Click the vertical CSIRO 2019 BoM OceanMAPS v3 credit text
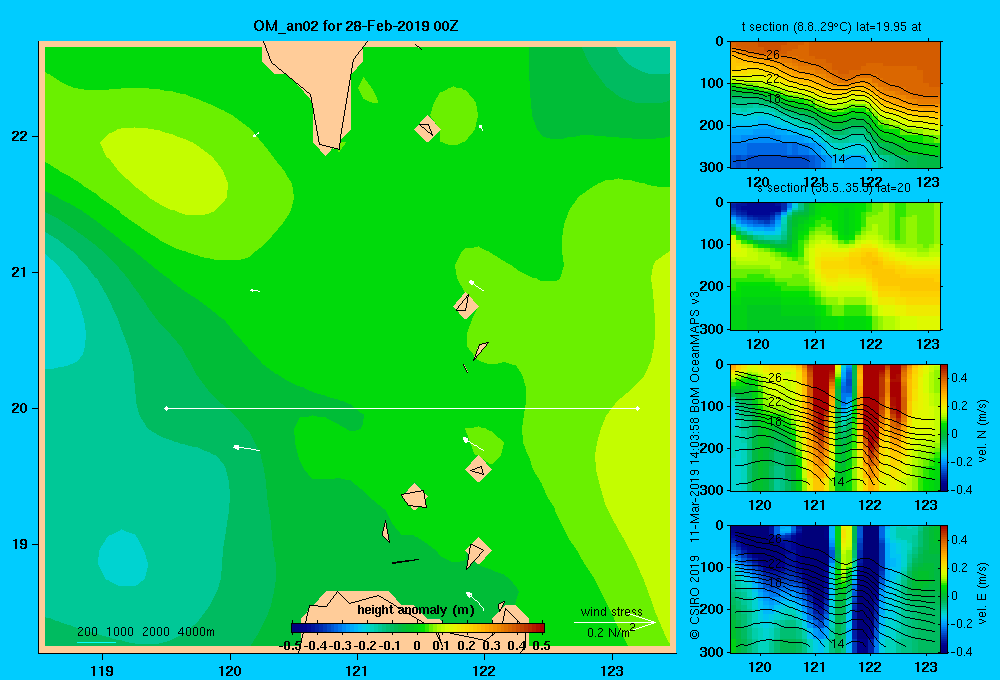The height and width of the screenshot is (680, 1000). [695, 466]
